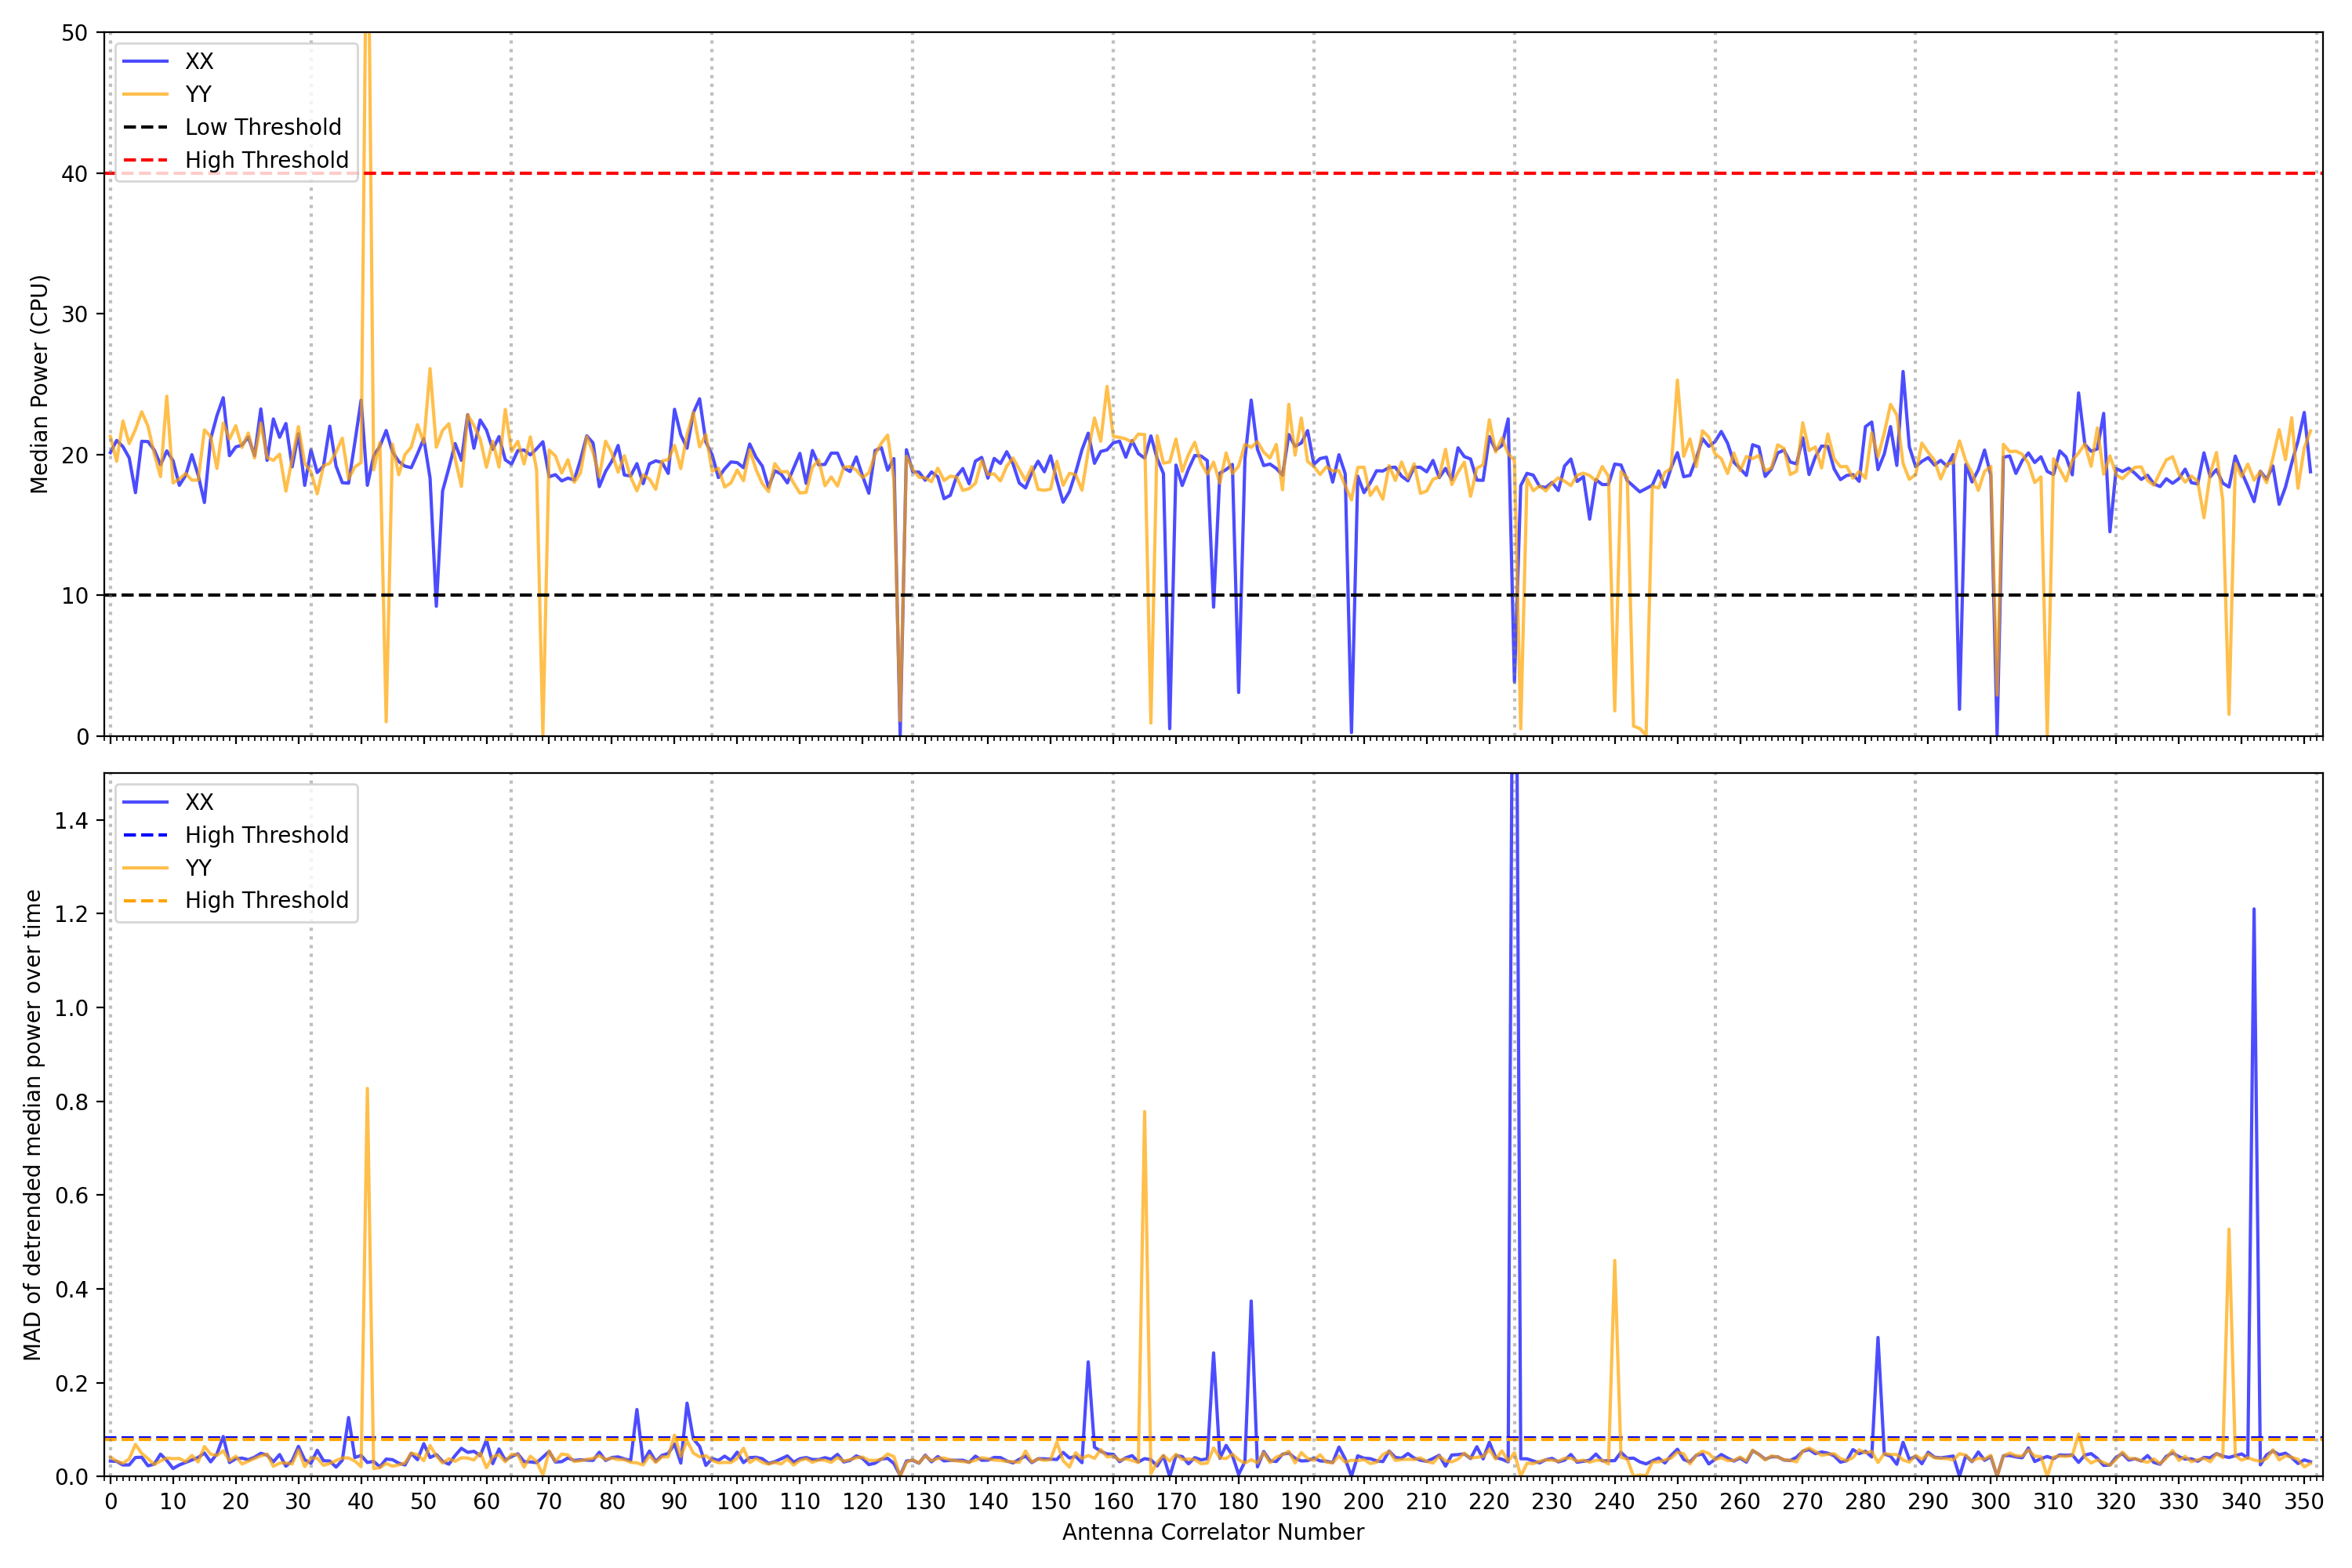Click the top plot y-axis tick label 10
The height and width of the screenshot is (1568, 2352).
click(75, 596)
